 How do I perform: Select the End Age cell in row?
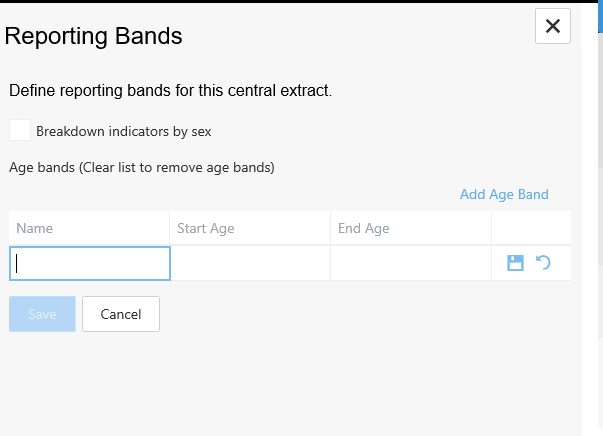410,263
